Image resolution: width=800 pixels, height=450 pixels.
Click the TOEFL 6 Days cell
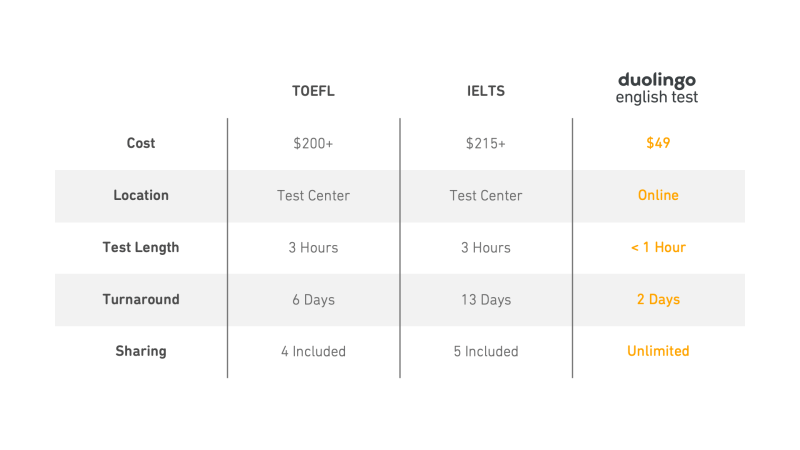[x=313, y=300]
